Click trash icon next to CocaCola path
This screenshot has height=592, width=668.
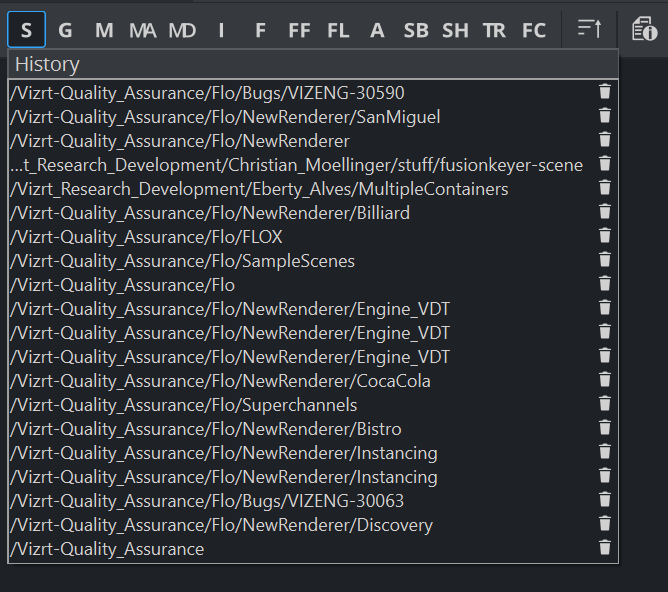click(x=604, y=380)
